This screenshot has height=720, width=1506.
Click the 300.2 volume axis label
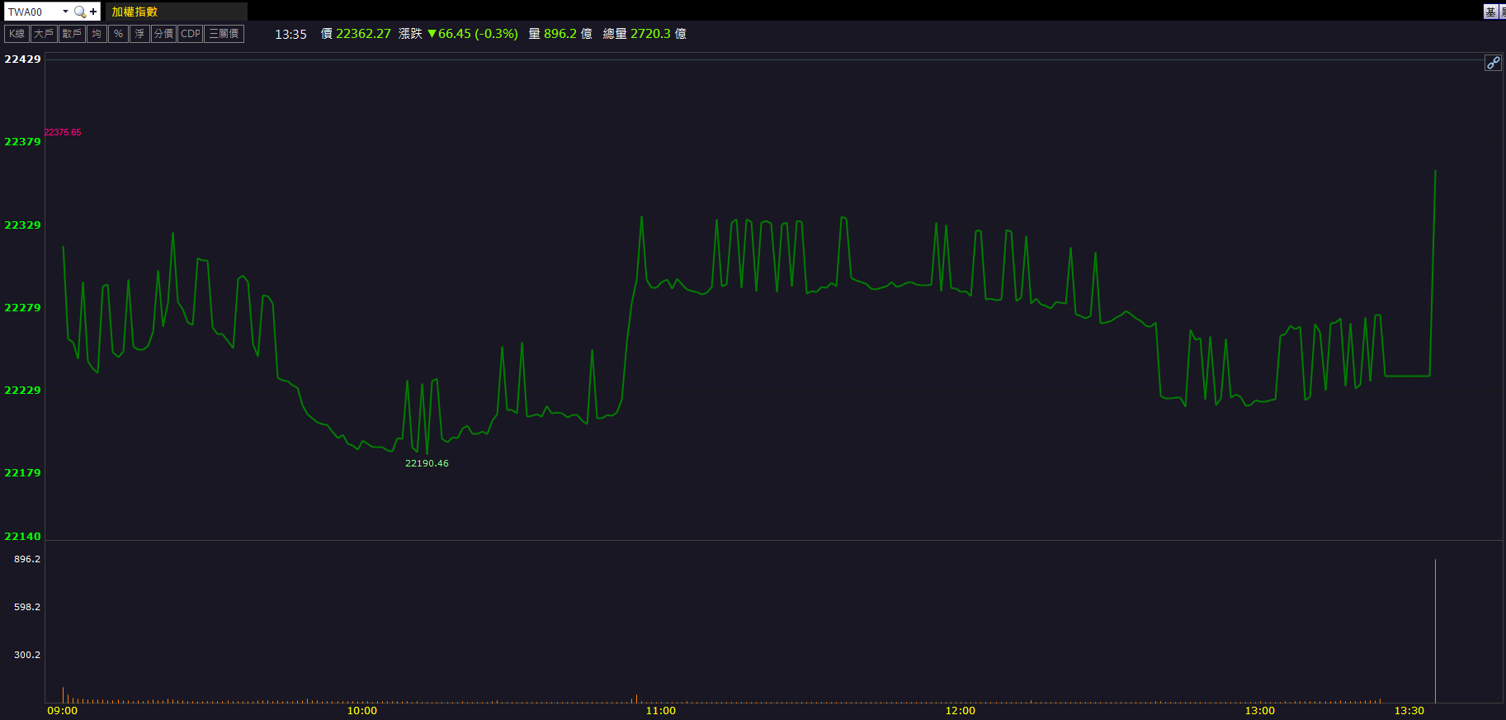[x=27, y=655]
